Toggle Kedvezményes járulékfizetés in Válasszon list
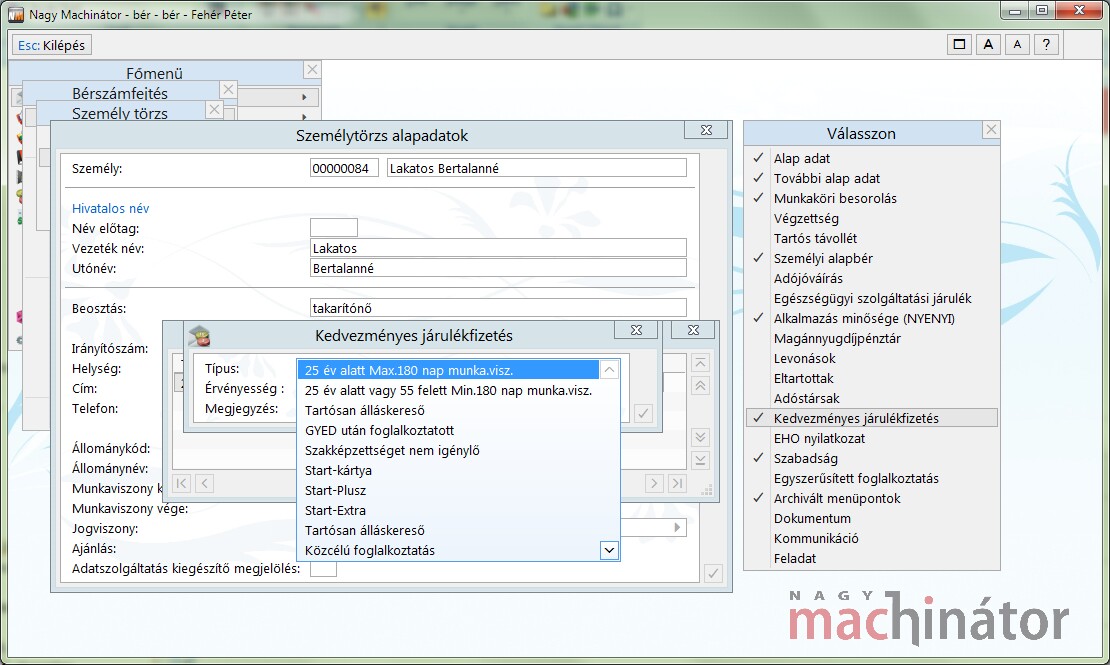 [x=871, y=419]
